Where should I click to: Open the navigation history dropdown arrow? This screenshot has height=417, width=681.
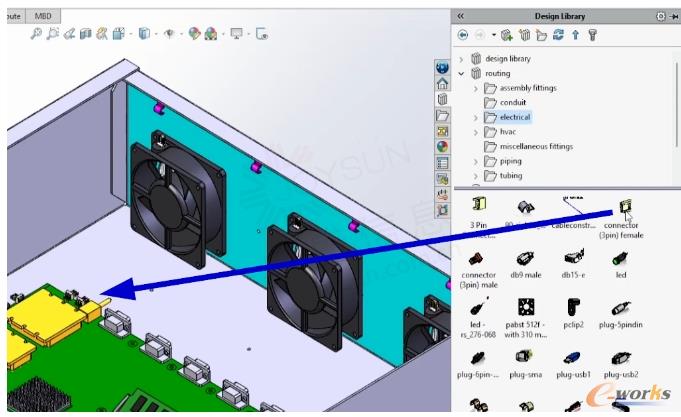tap(494, 35)
